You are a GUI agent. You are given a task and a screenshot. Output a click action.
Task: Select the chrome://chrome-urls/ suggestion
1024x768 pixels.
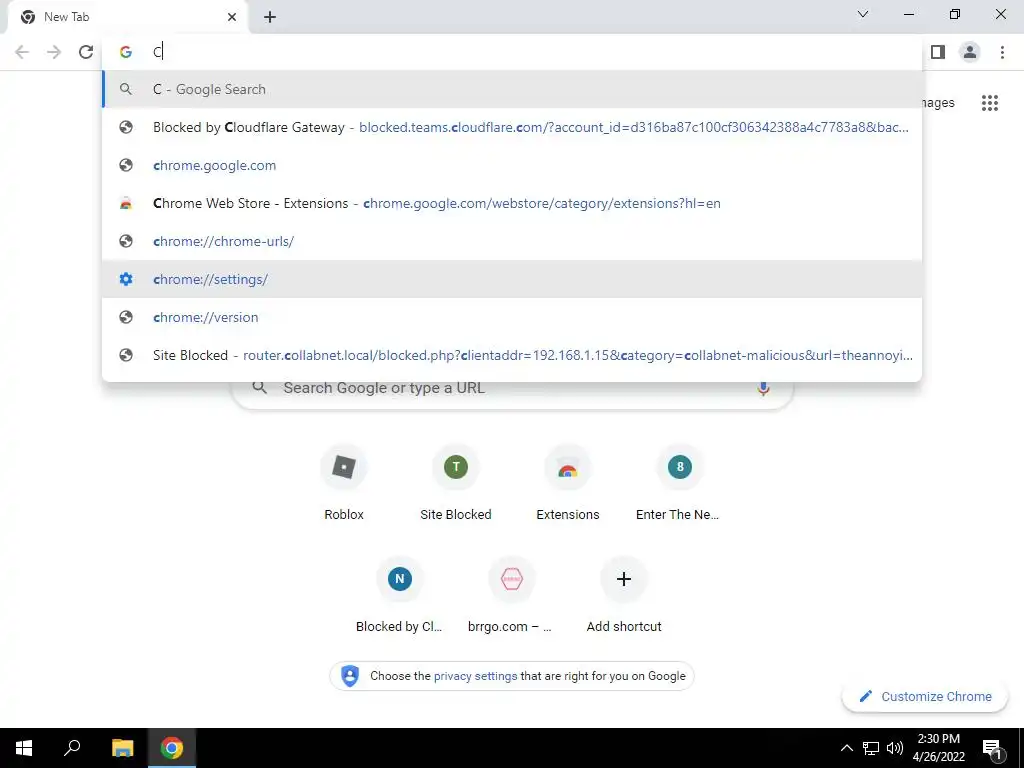(x=512, y=241)
